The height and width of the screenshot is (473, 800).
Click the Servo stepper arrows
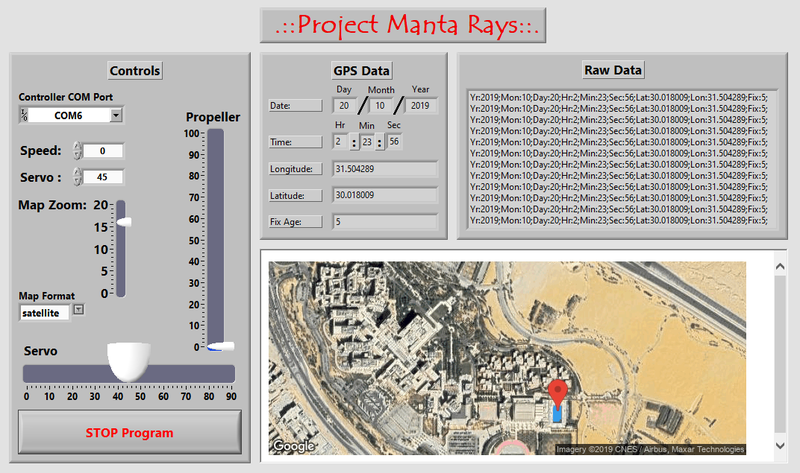[77, 177]
